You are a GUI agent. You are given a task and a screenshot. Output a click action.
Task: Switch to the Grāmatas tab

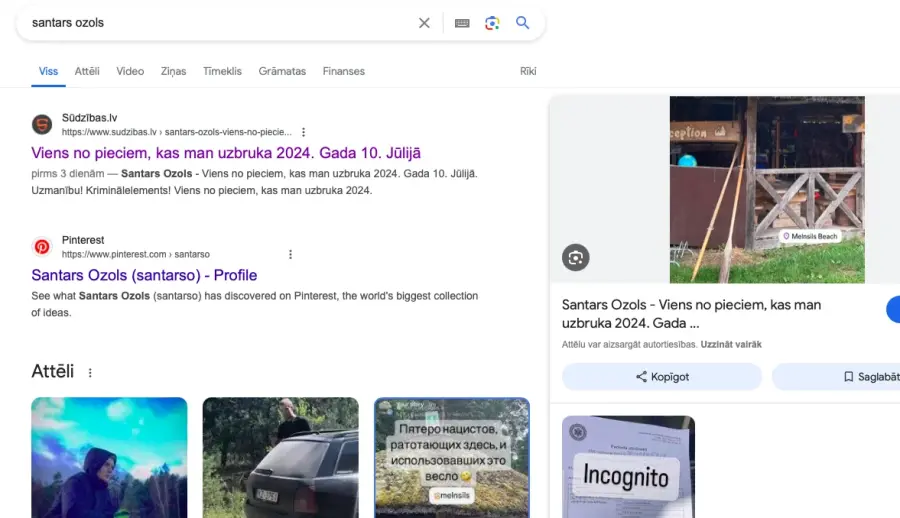(x=282, y=71)
